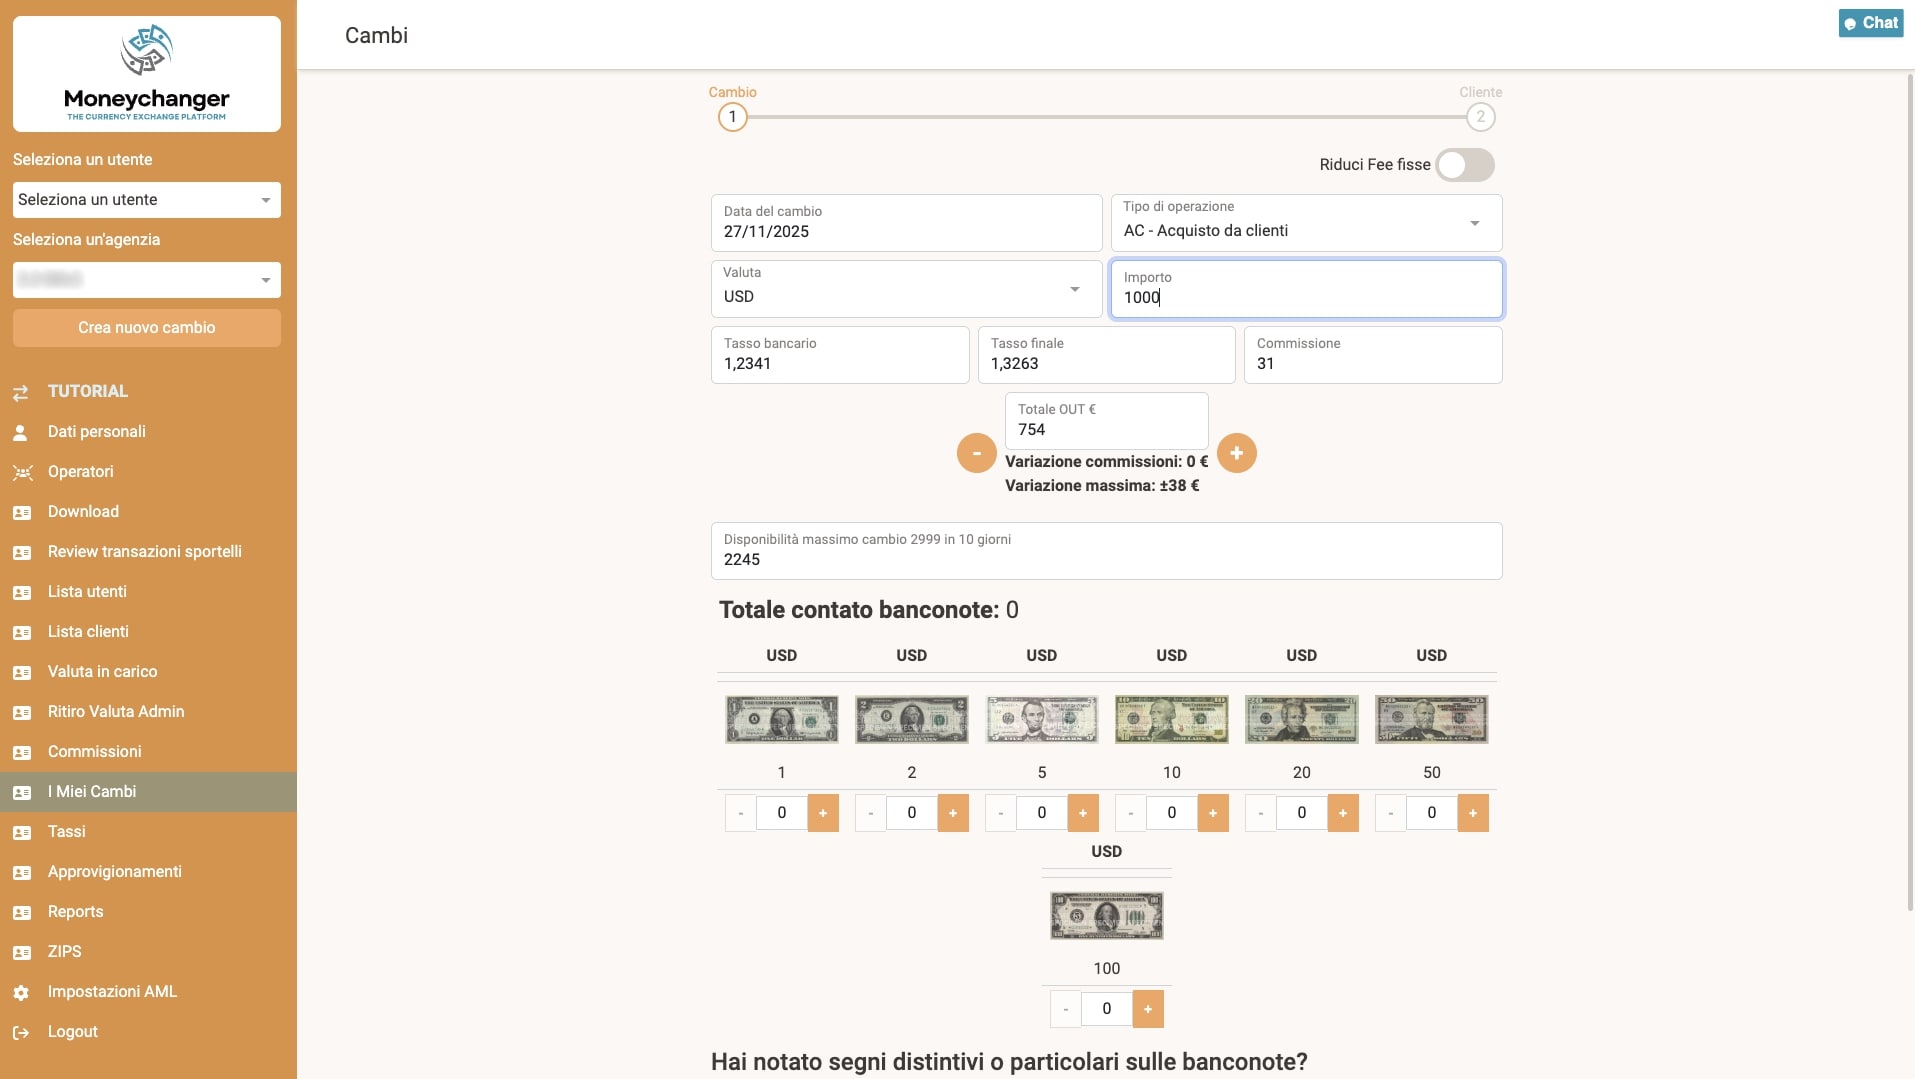
Task: Click the Crea nuovo cambio button
Action: tap(147, 328)
